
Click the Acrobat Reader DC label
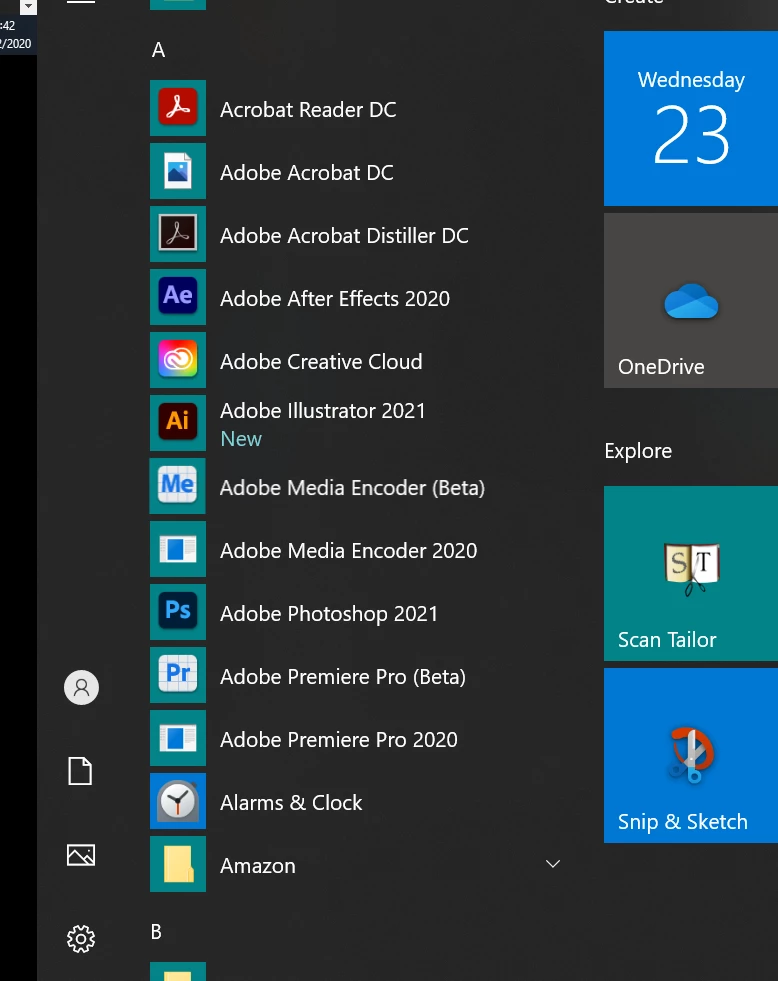pyautogui.click(x=308, y=109)
